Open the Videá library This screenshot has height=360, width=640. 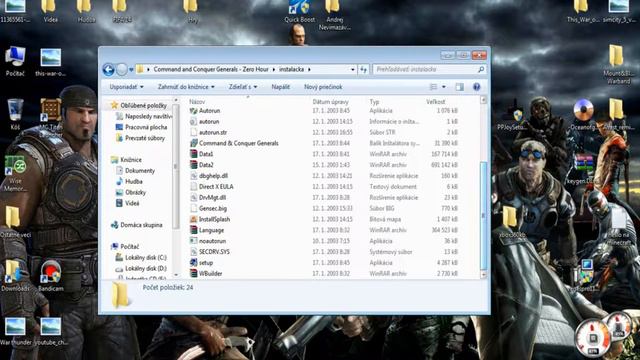tap(132, 203)
